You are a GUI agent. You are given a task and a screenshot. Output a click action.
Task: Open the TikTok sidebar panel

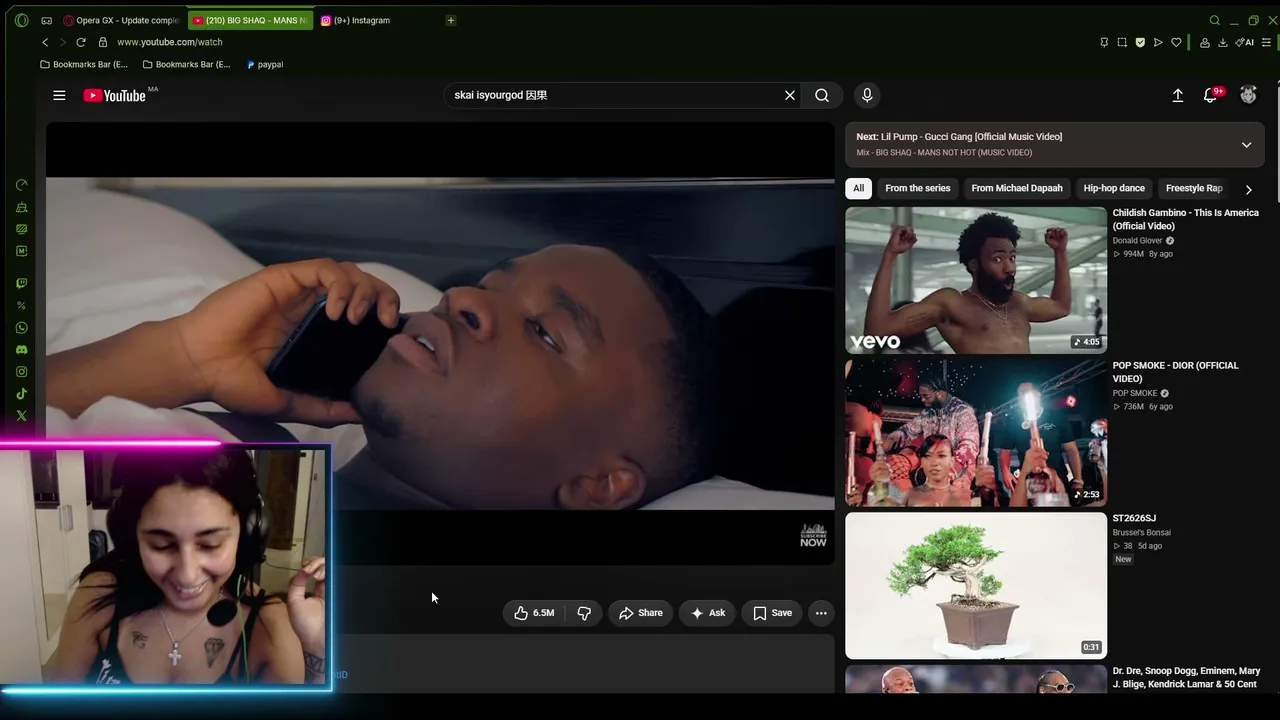pyautogui.click(x=22, y=394)
